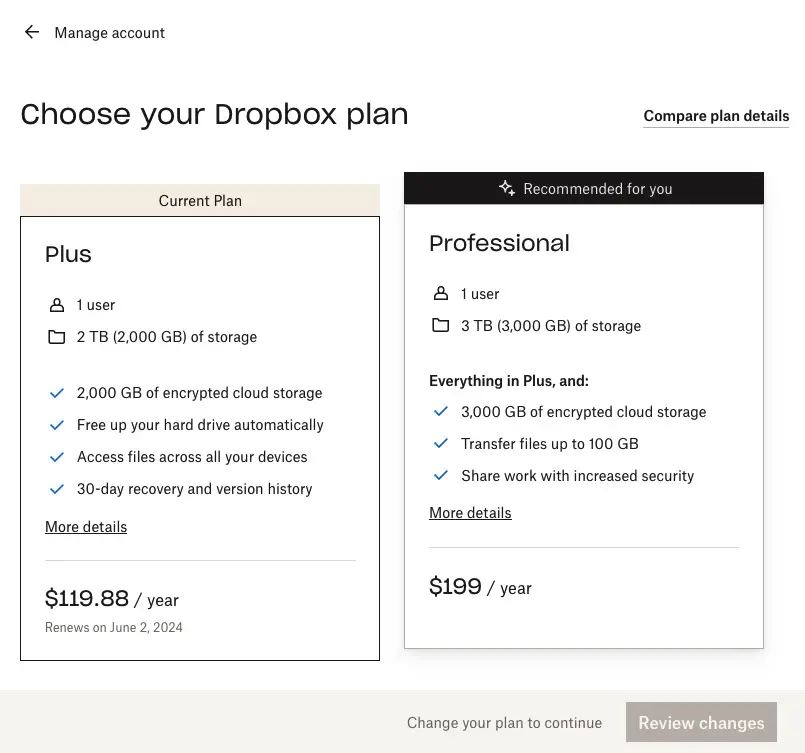This screenshot has height=753, width=805.
Task: Click the $199 / year price
Action: tap(480, 587)
